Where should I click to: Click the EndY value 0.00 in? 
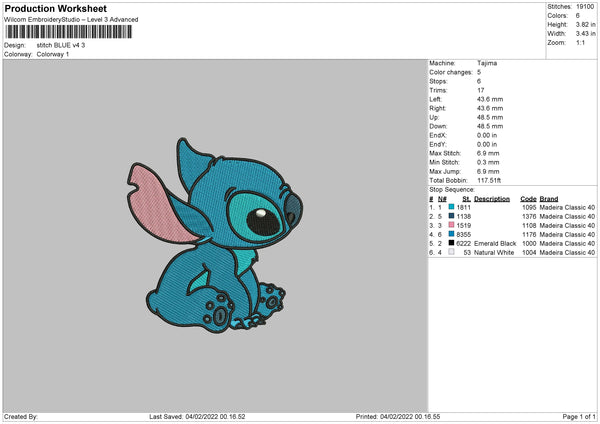tap(487, 144)
